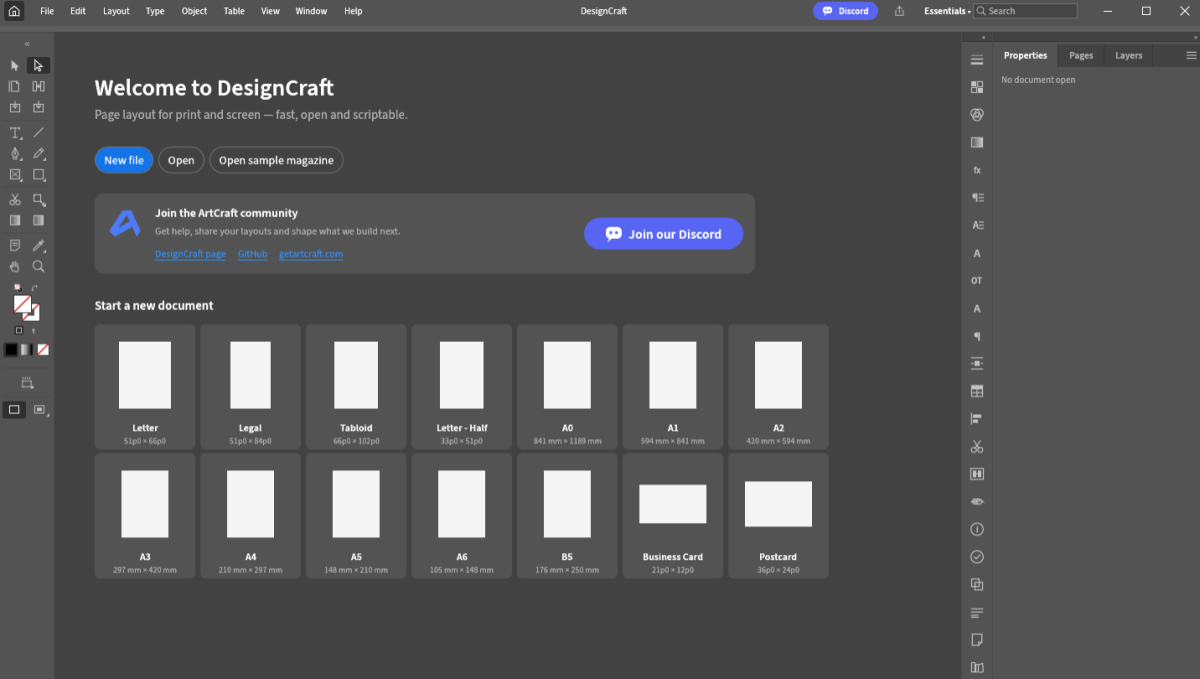The width and height of the screenshot is (1200, 679).
Task: Toggle formatting affects container
Action: point(19,330)
